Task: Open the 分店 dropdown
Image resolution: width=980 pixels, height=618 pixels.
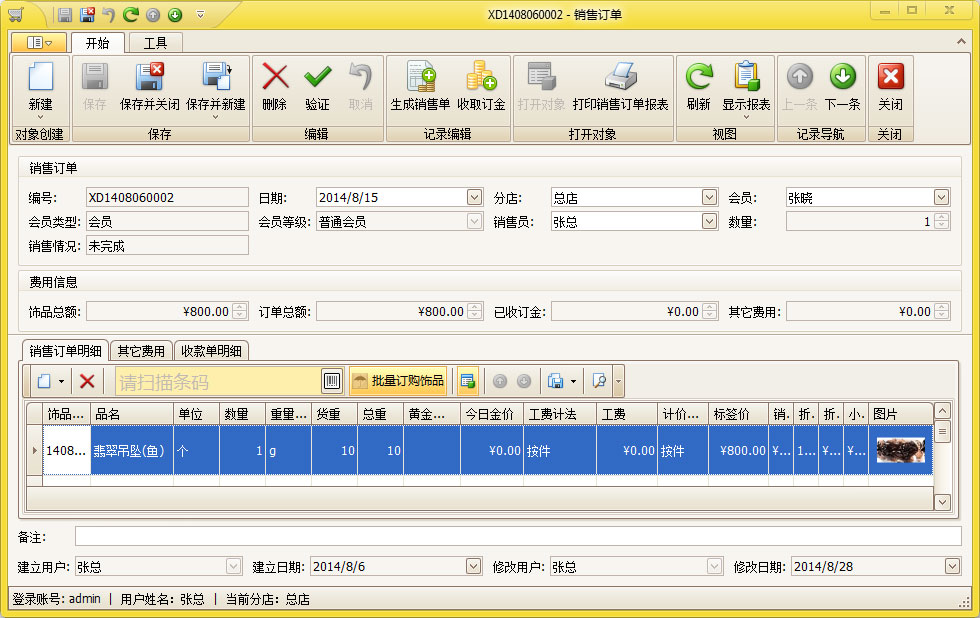Action: click(709, 197)
